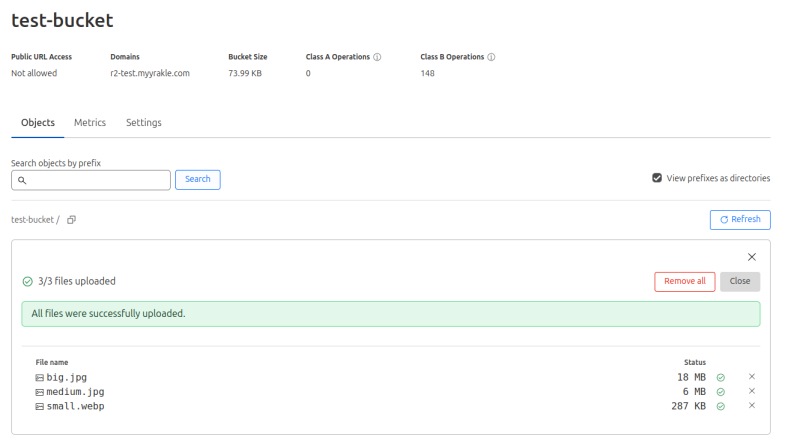Image resolution: width=800 pixels, height=437 pixels.
Task: Click the Remove all button
Action: click(685, 281)
